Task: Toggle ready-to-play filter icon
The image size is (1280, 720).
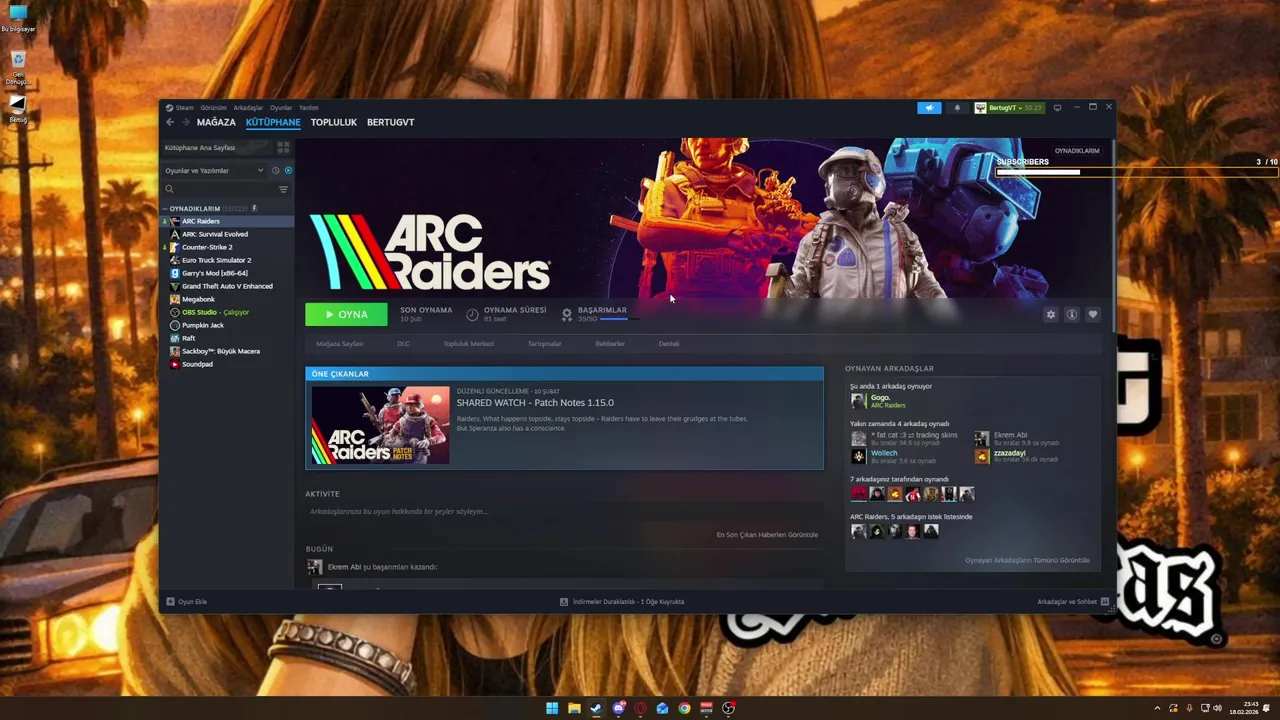Action: click(288, 170)
